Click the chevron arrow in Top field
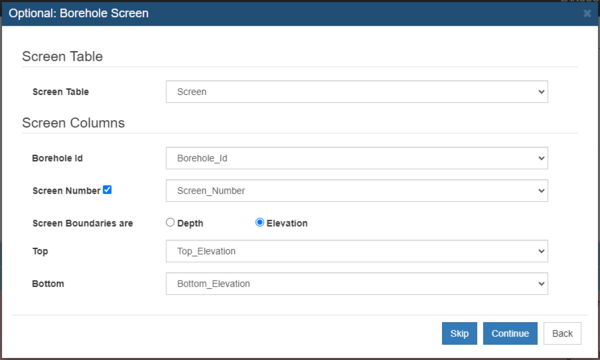Viewport: 600px width, 360px height. pos(541,251)
